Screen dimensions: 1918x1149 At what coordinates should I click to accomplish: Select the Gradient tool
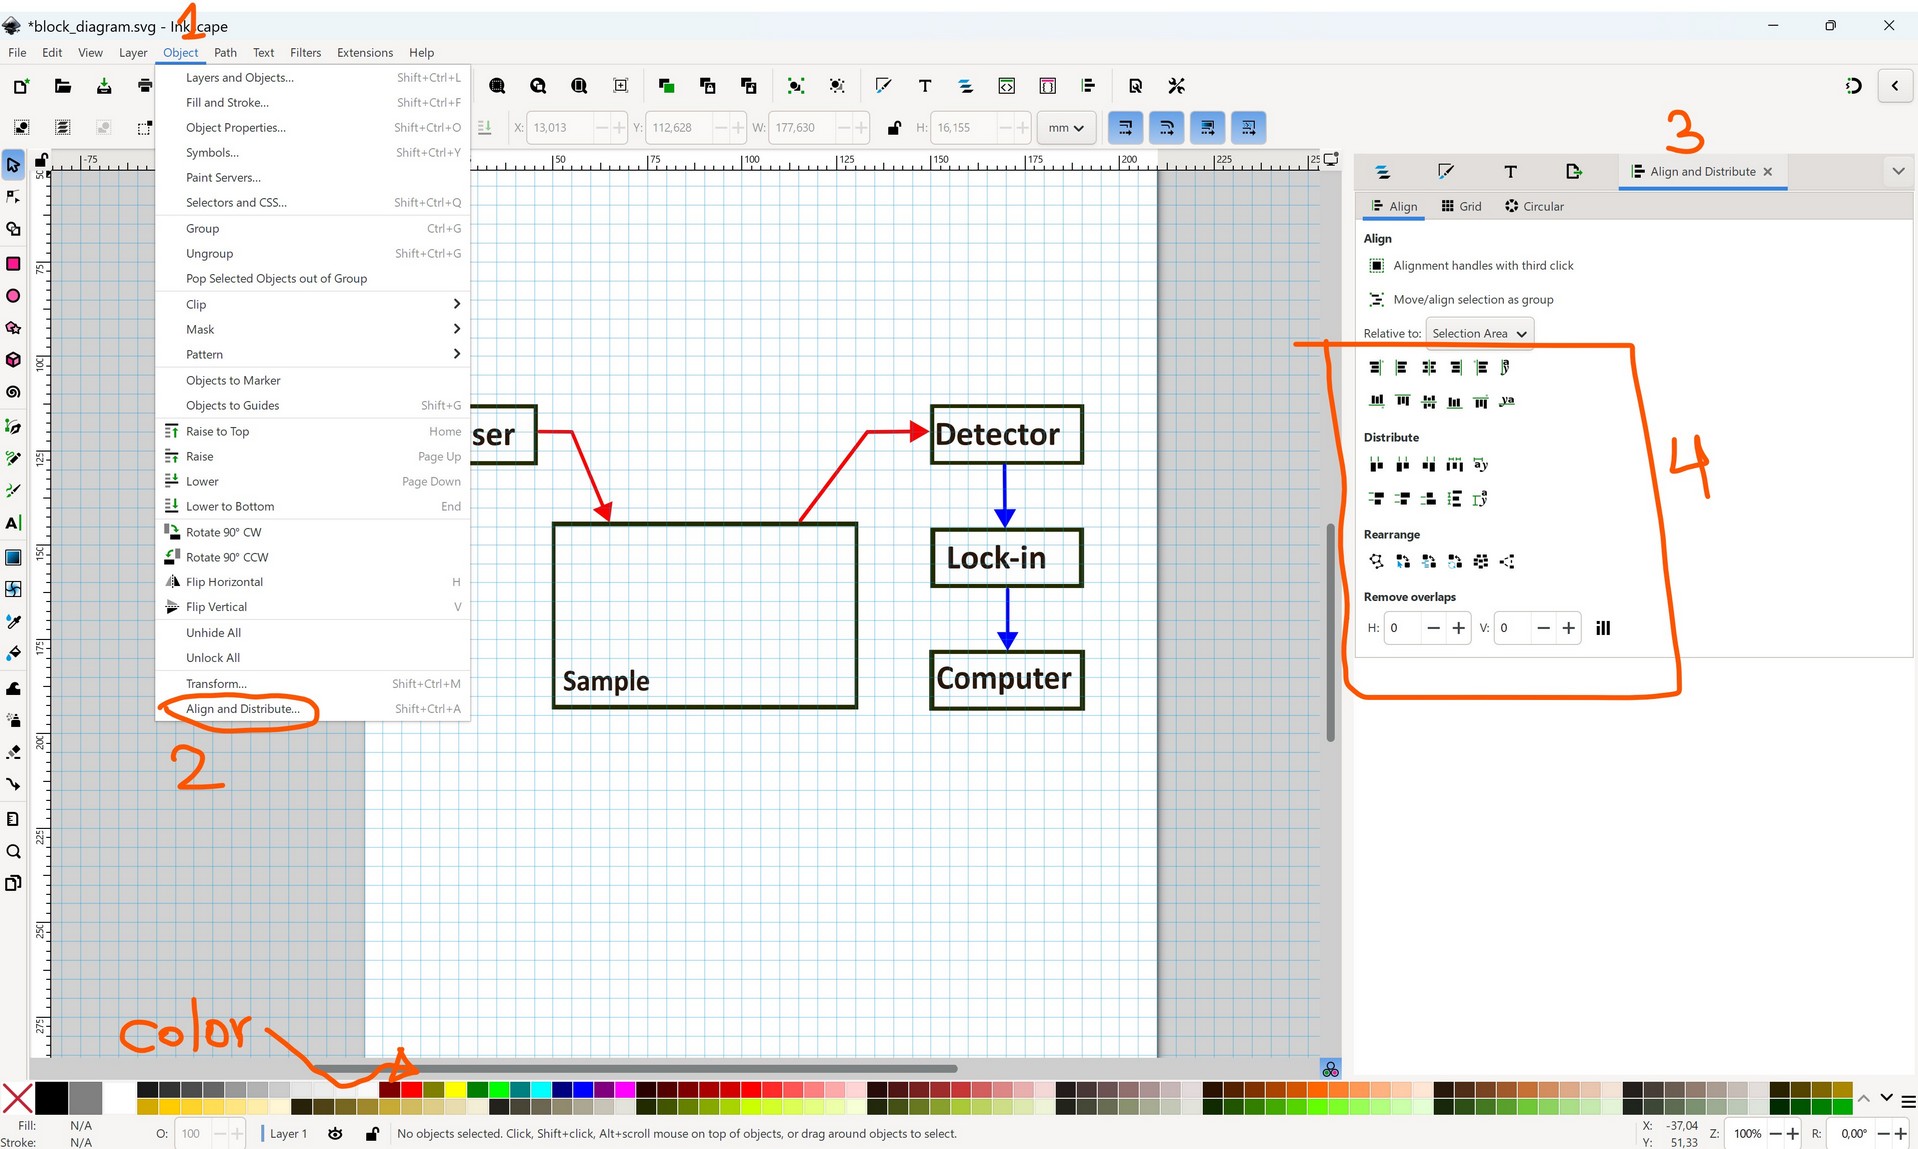tap(13, 557)
